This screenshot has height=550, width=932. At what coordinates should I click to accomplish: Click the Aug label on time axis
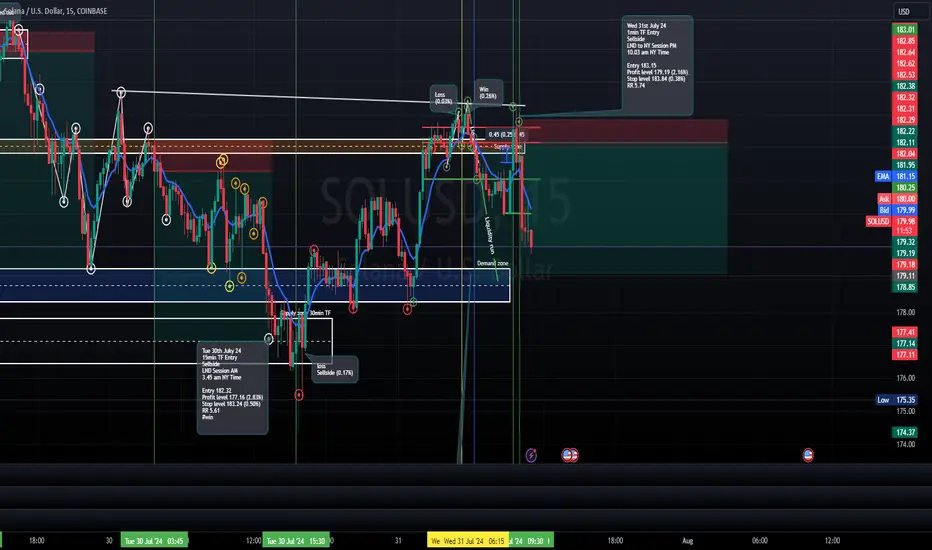click(687, 540)
